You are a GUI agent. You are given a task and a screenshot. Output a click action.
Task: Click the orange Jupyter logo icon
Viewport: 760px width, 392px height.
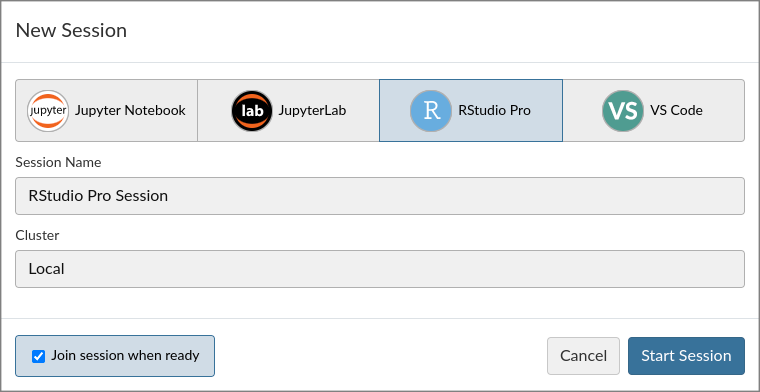[48, 110]
